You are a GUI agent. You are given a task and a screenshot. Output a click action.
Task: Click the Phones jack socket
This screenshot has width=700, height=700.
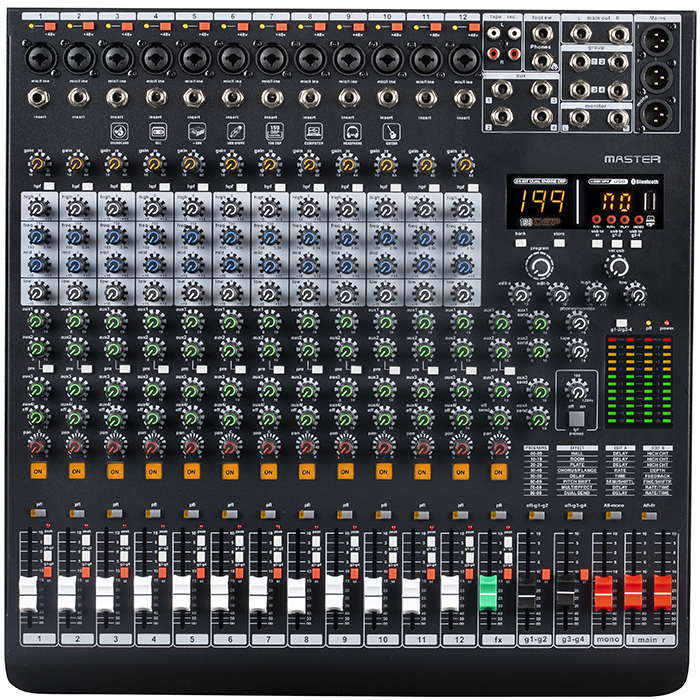(x=542, y=62)
